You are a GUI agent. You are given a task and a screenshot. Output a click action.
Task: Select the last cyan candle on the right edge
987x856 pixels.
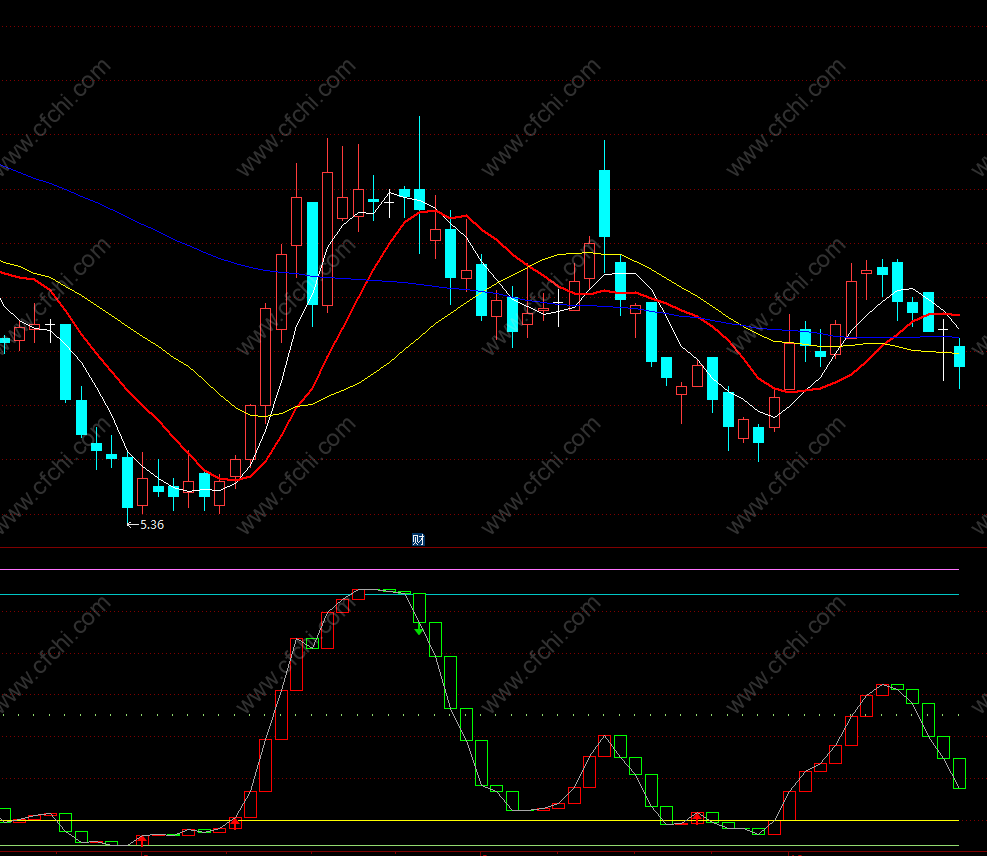click(x=959, y=357)
